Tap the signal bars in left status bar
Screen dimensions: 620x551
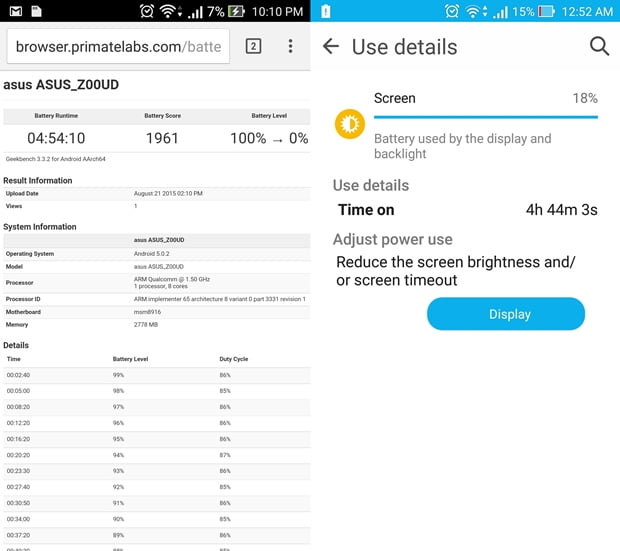[195, 12]
